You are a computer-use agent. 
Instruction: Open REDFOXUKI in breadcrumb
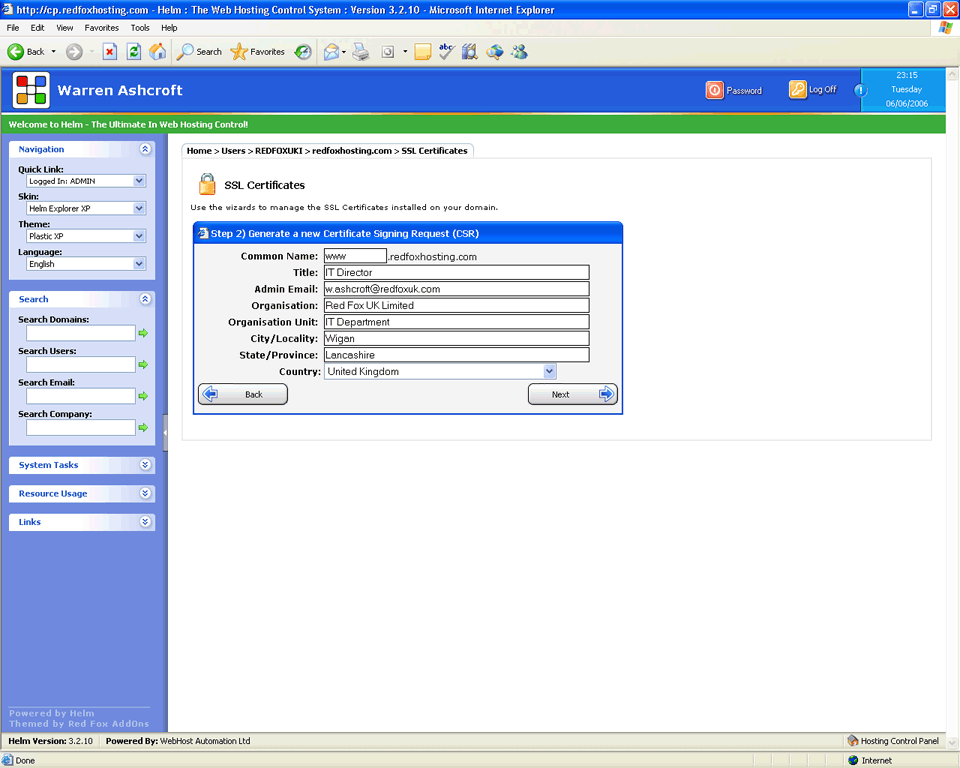(x=279, y=151)
